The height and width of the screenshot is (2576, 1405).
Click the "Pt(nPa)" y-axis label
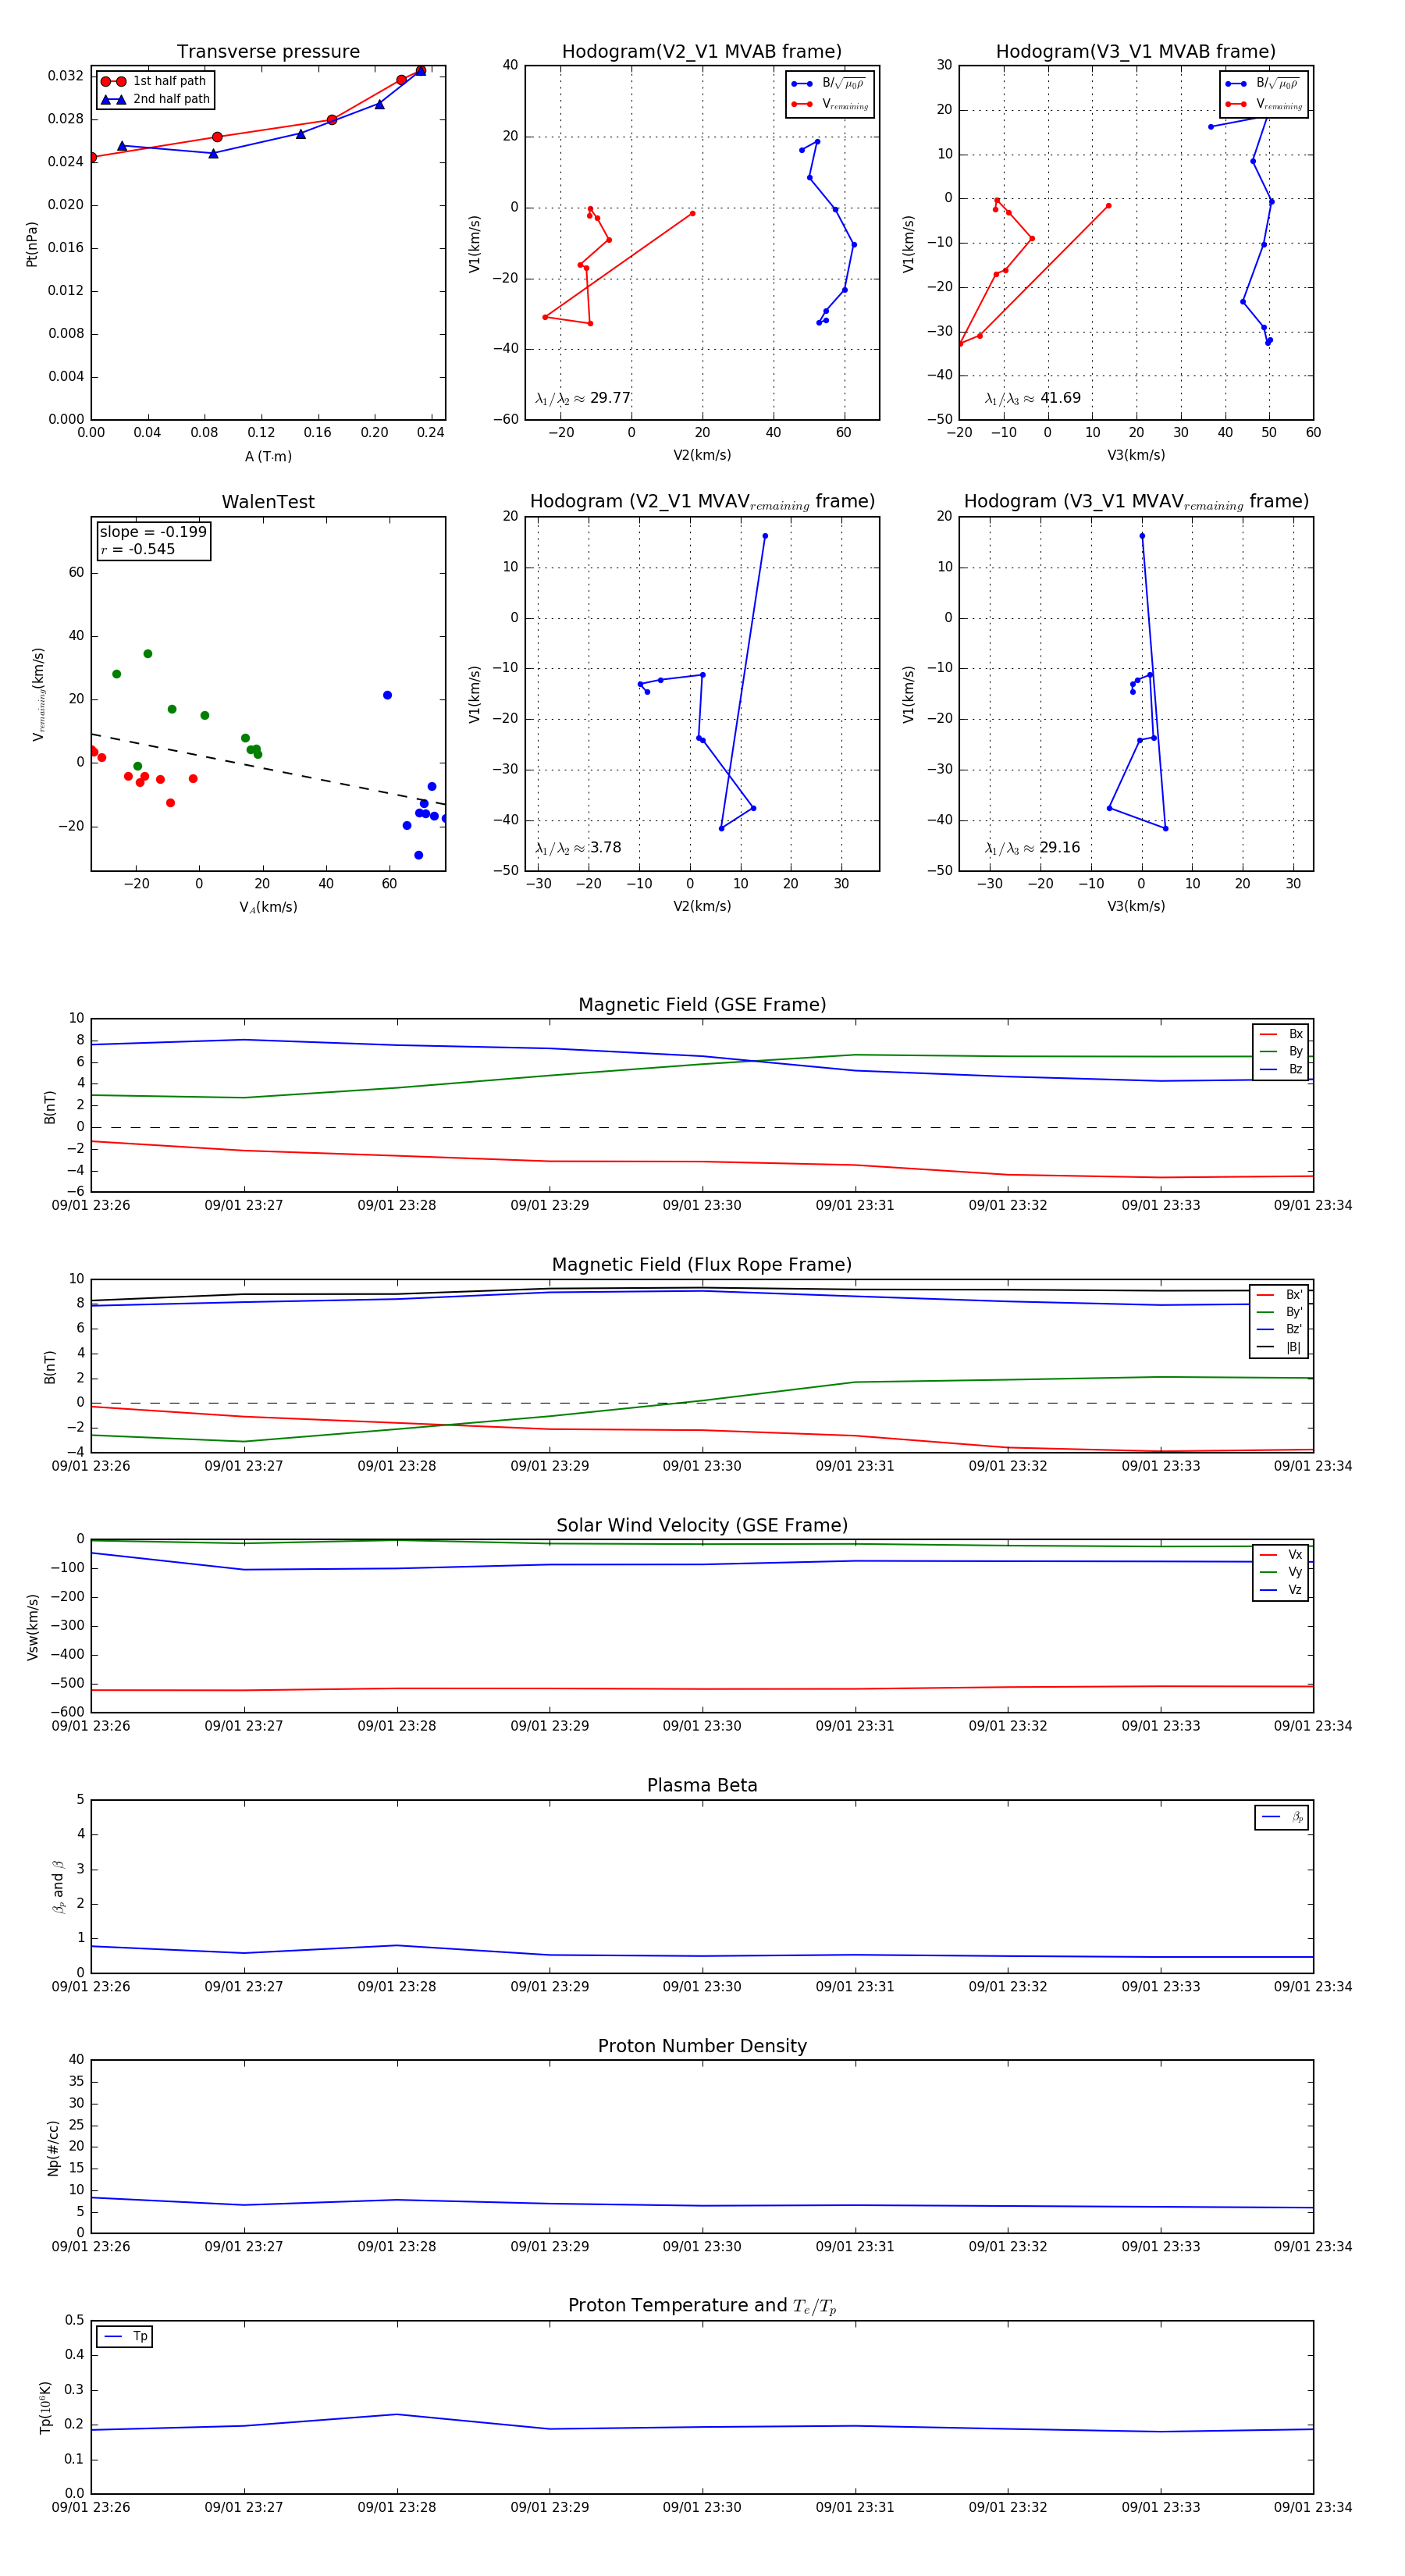click(x=32, y=244)
